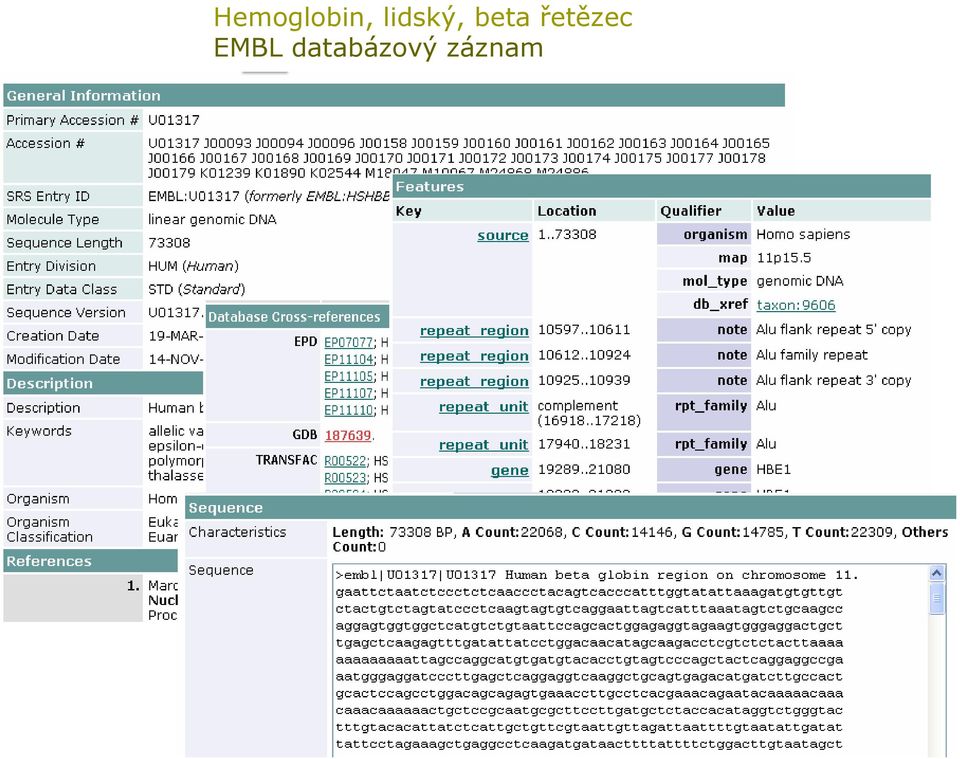Open EPD entry EP11107

pos(348,394)
